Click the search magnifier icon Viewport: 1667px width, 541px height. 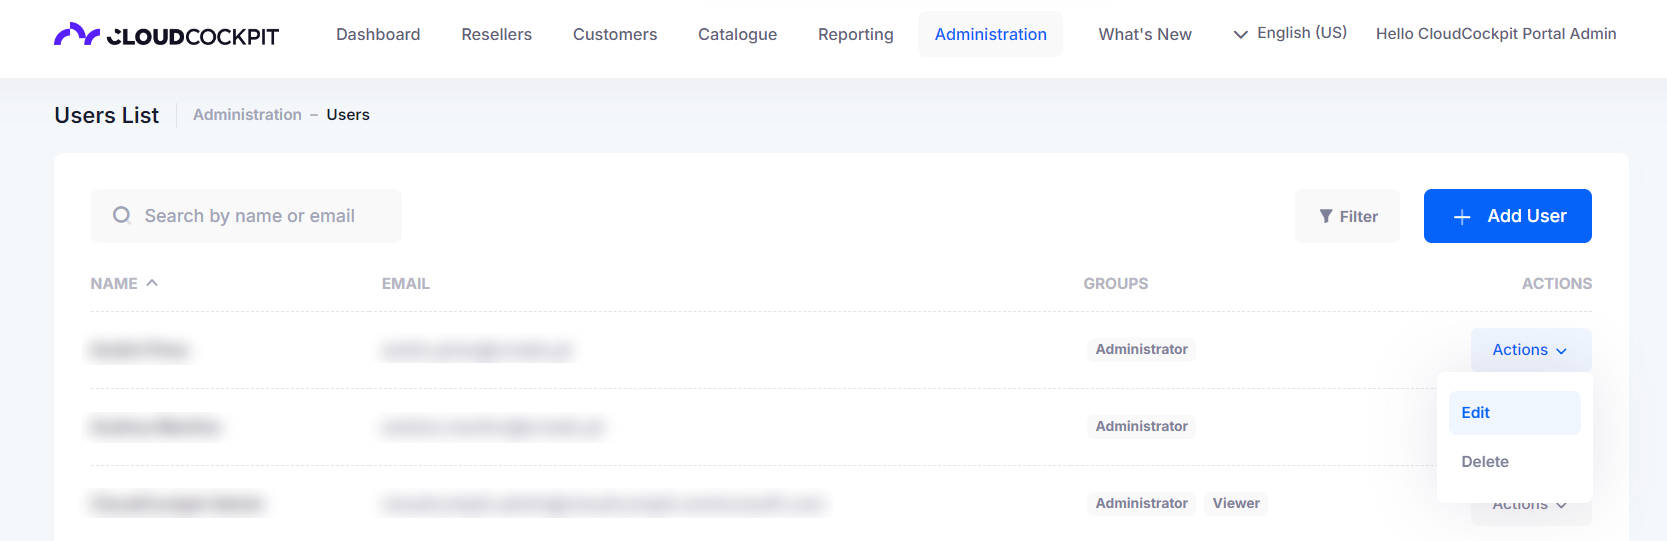[122, 215]
